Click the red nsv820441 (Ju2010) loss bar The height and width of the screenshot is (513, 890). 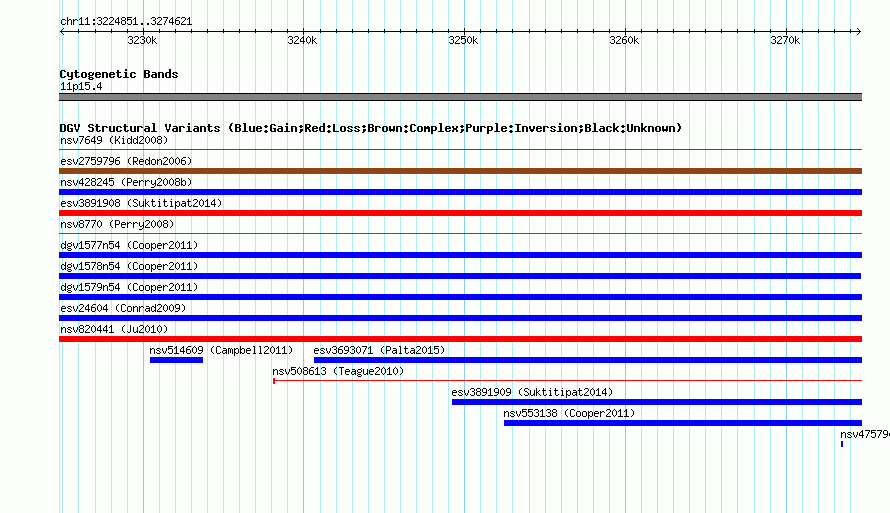[460, 339]
